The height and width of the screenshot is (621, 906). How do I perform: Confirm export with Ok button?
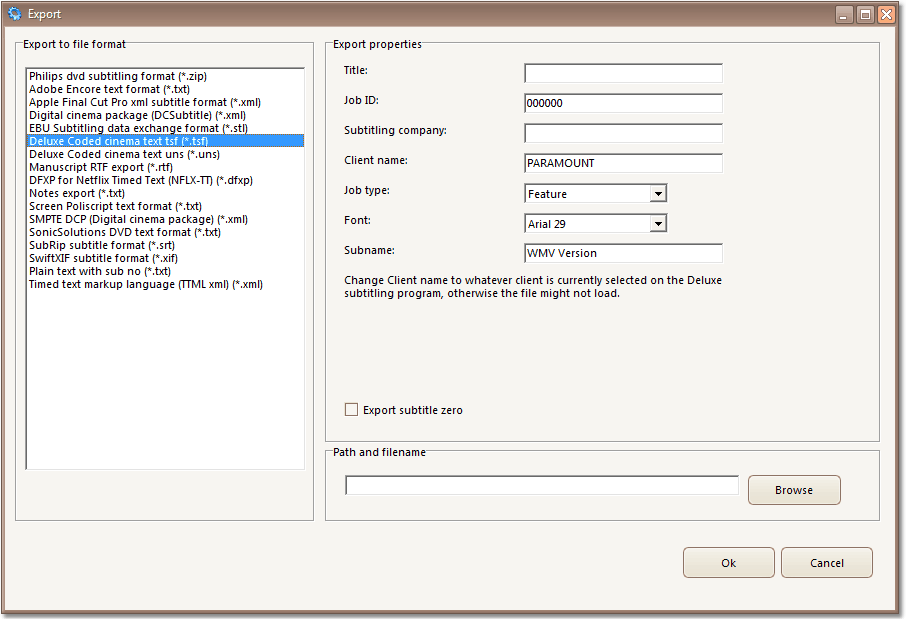(x=729, y=563)
